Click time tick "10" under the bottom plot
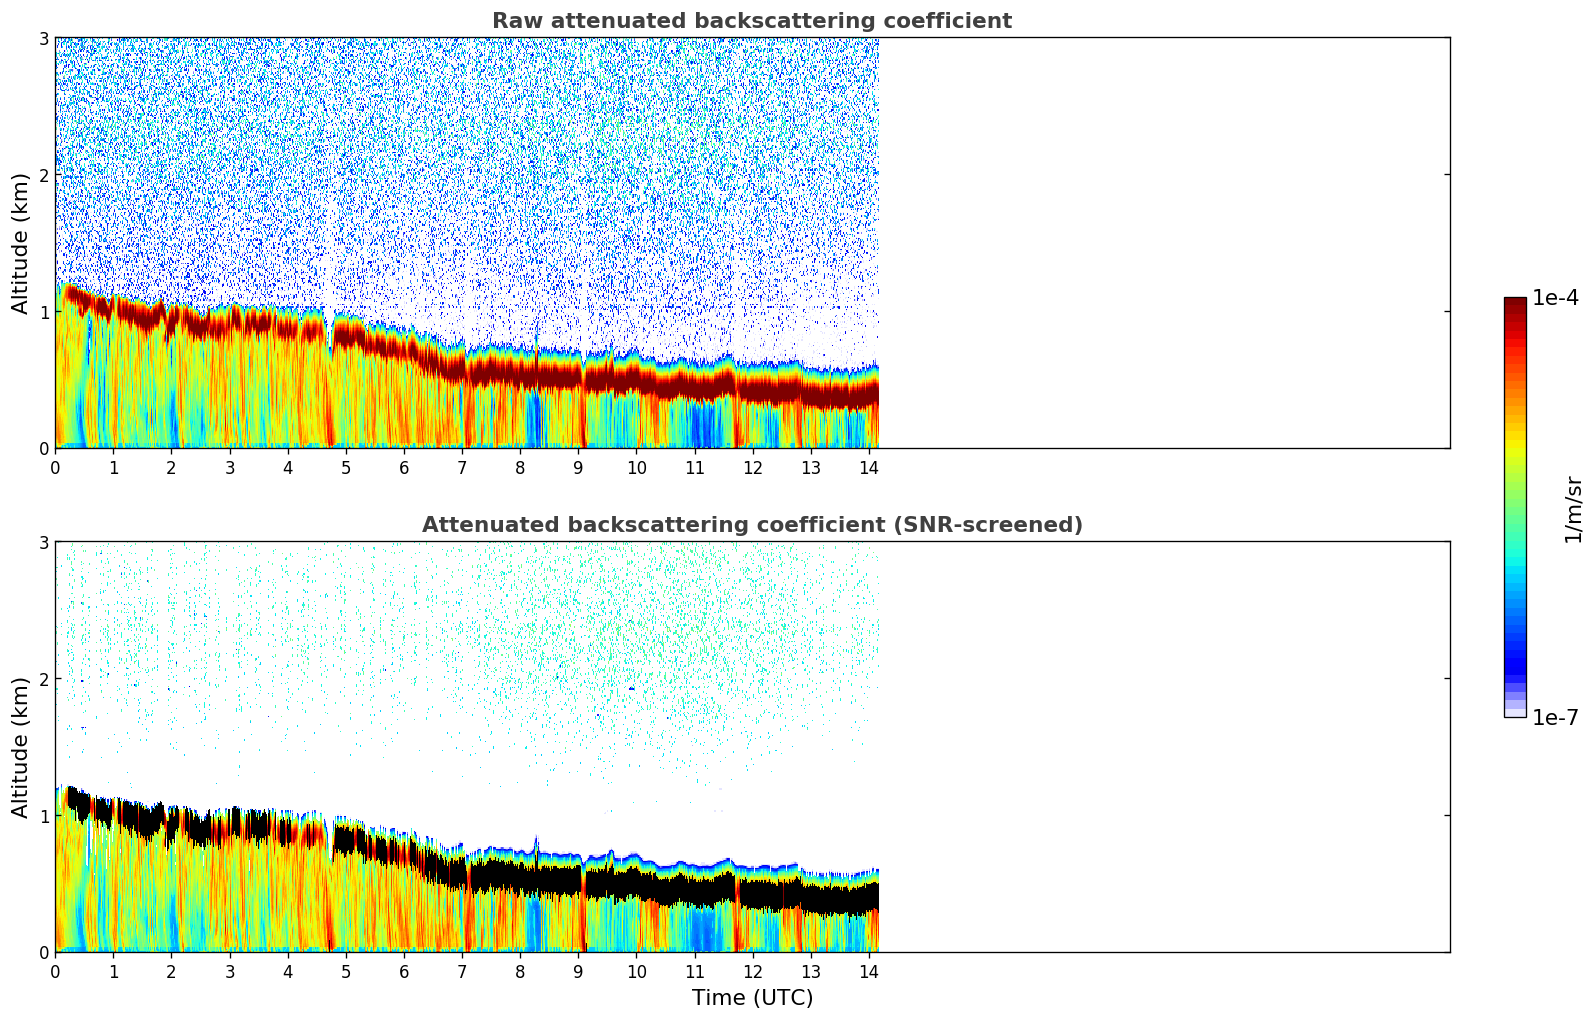 [x=637, y=971]
